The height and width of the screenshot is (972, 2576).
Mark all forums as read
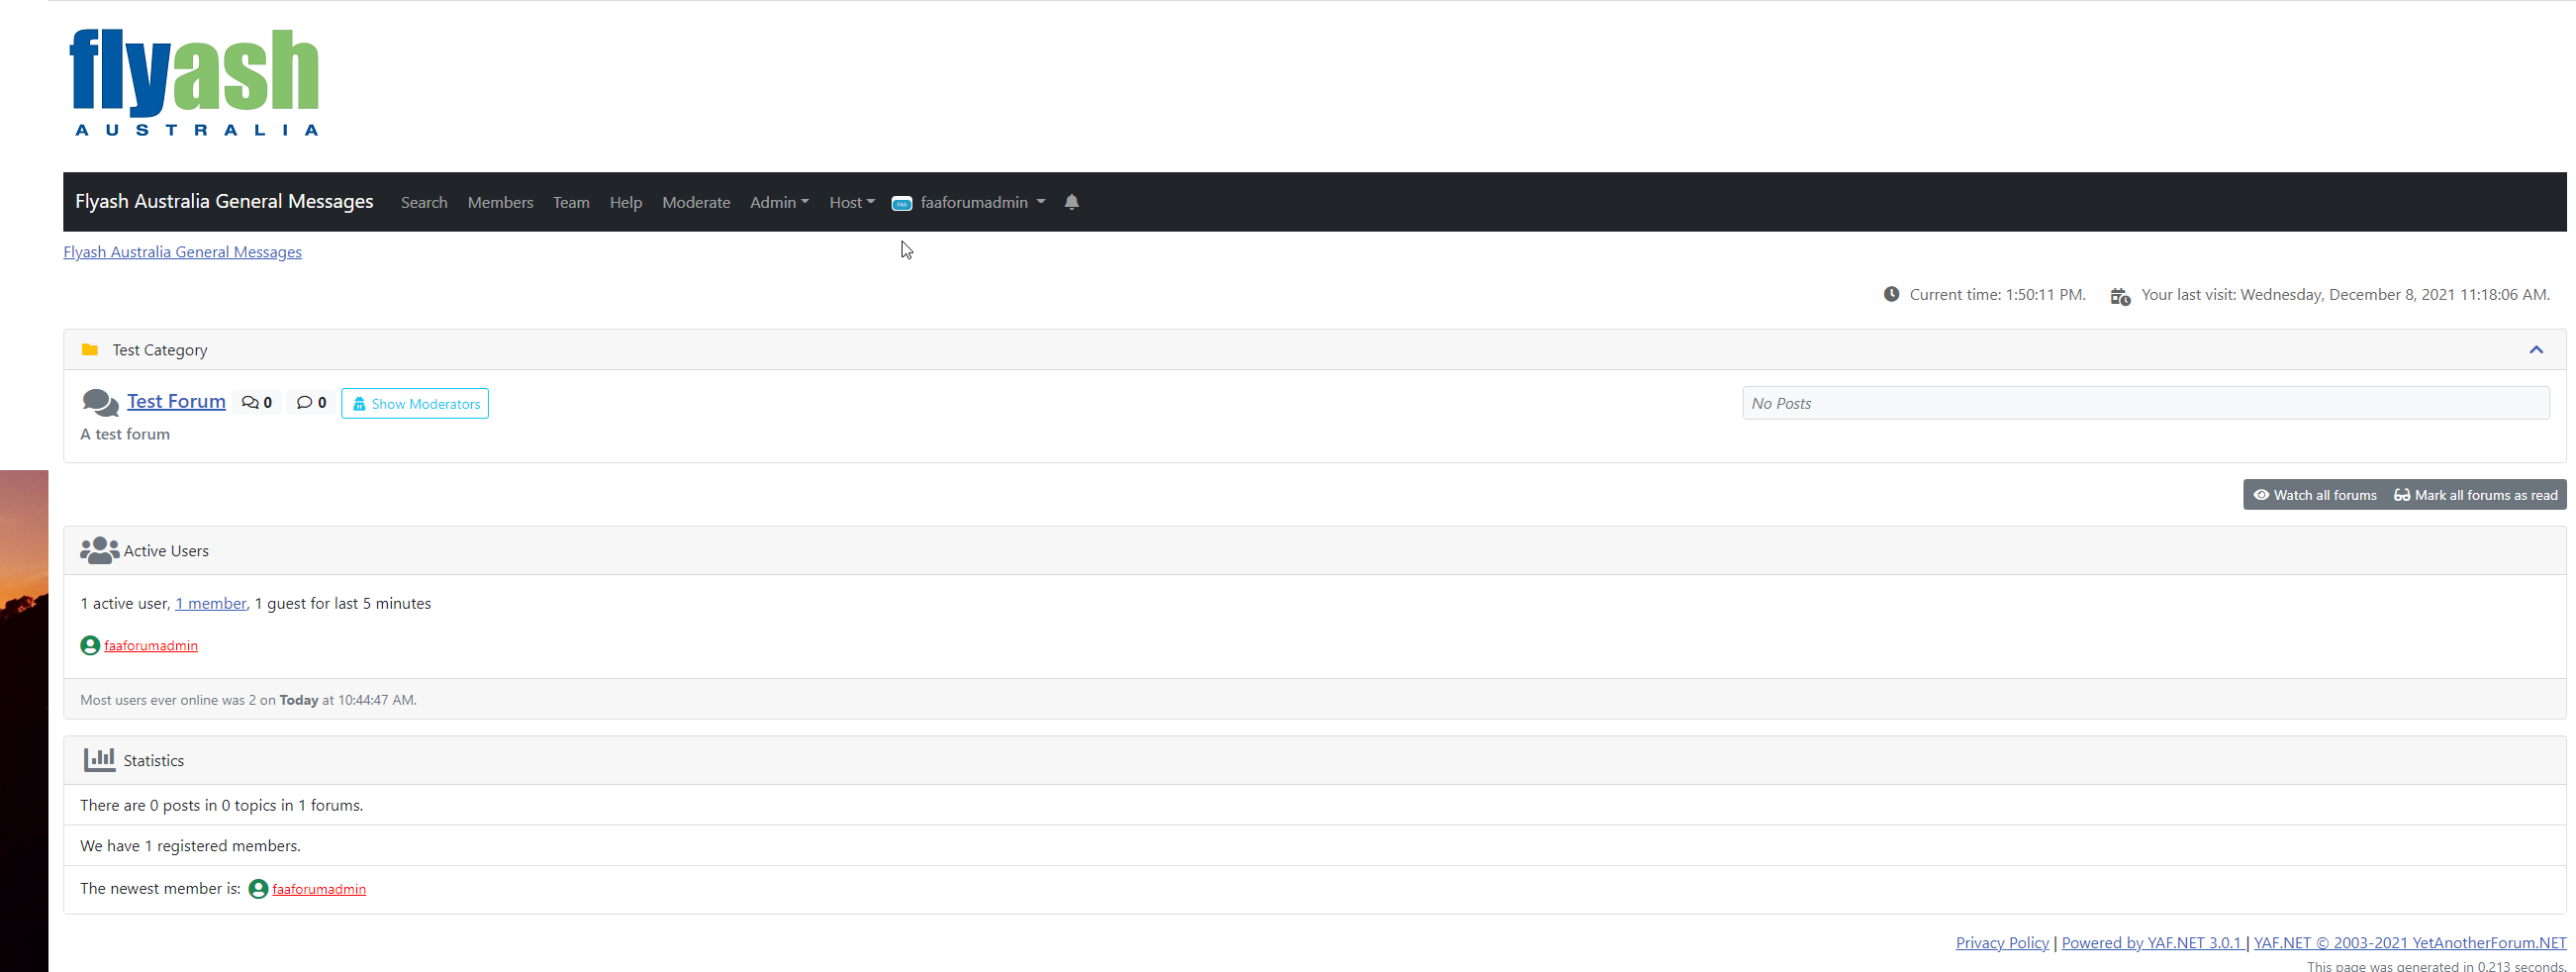(2475, 495)
